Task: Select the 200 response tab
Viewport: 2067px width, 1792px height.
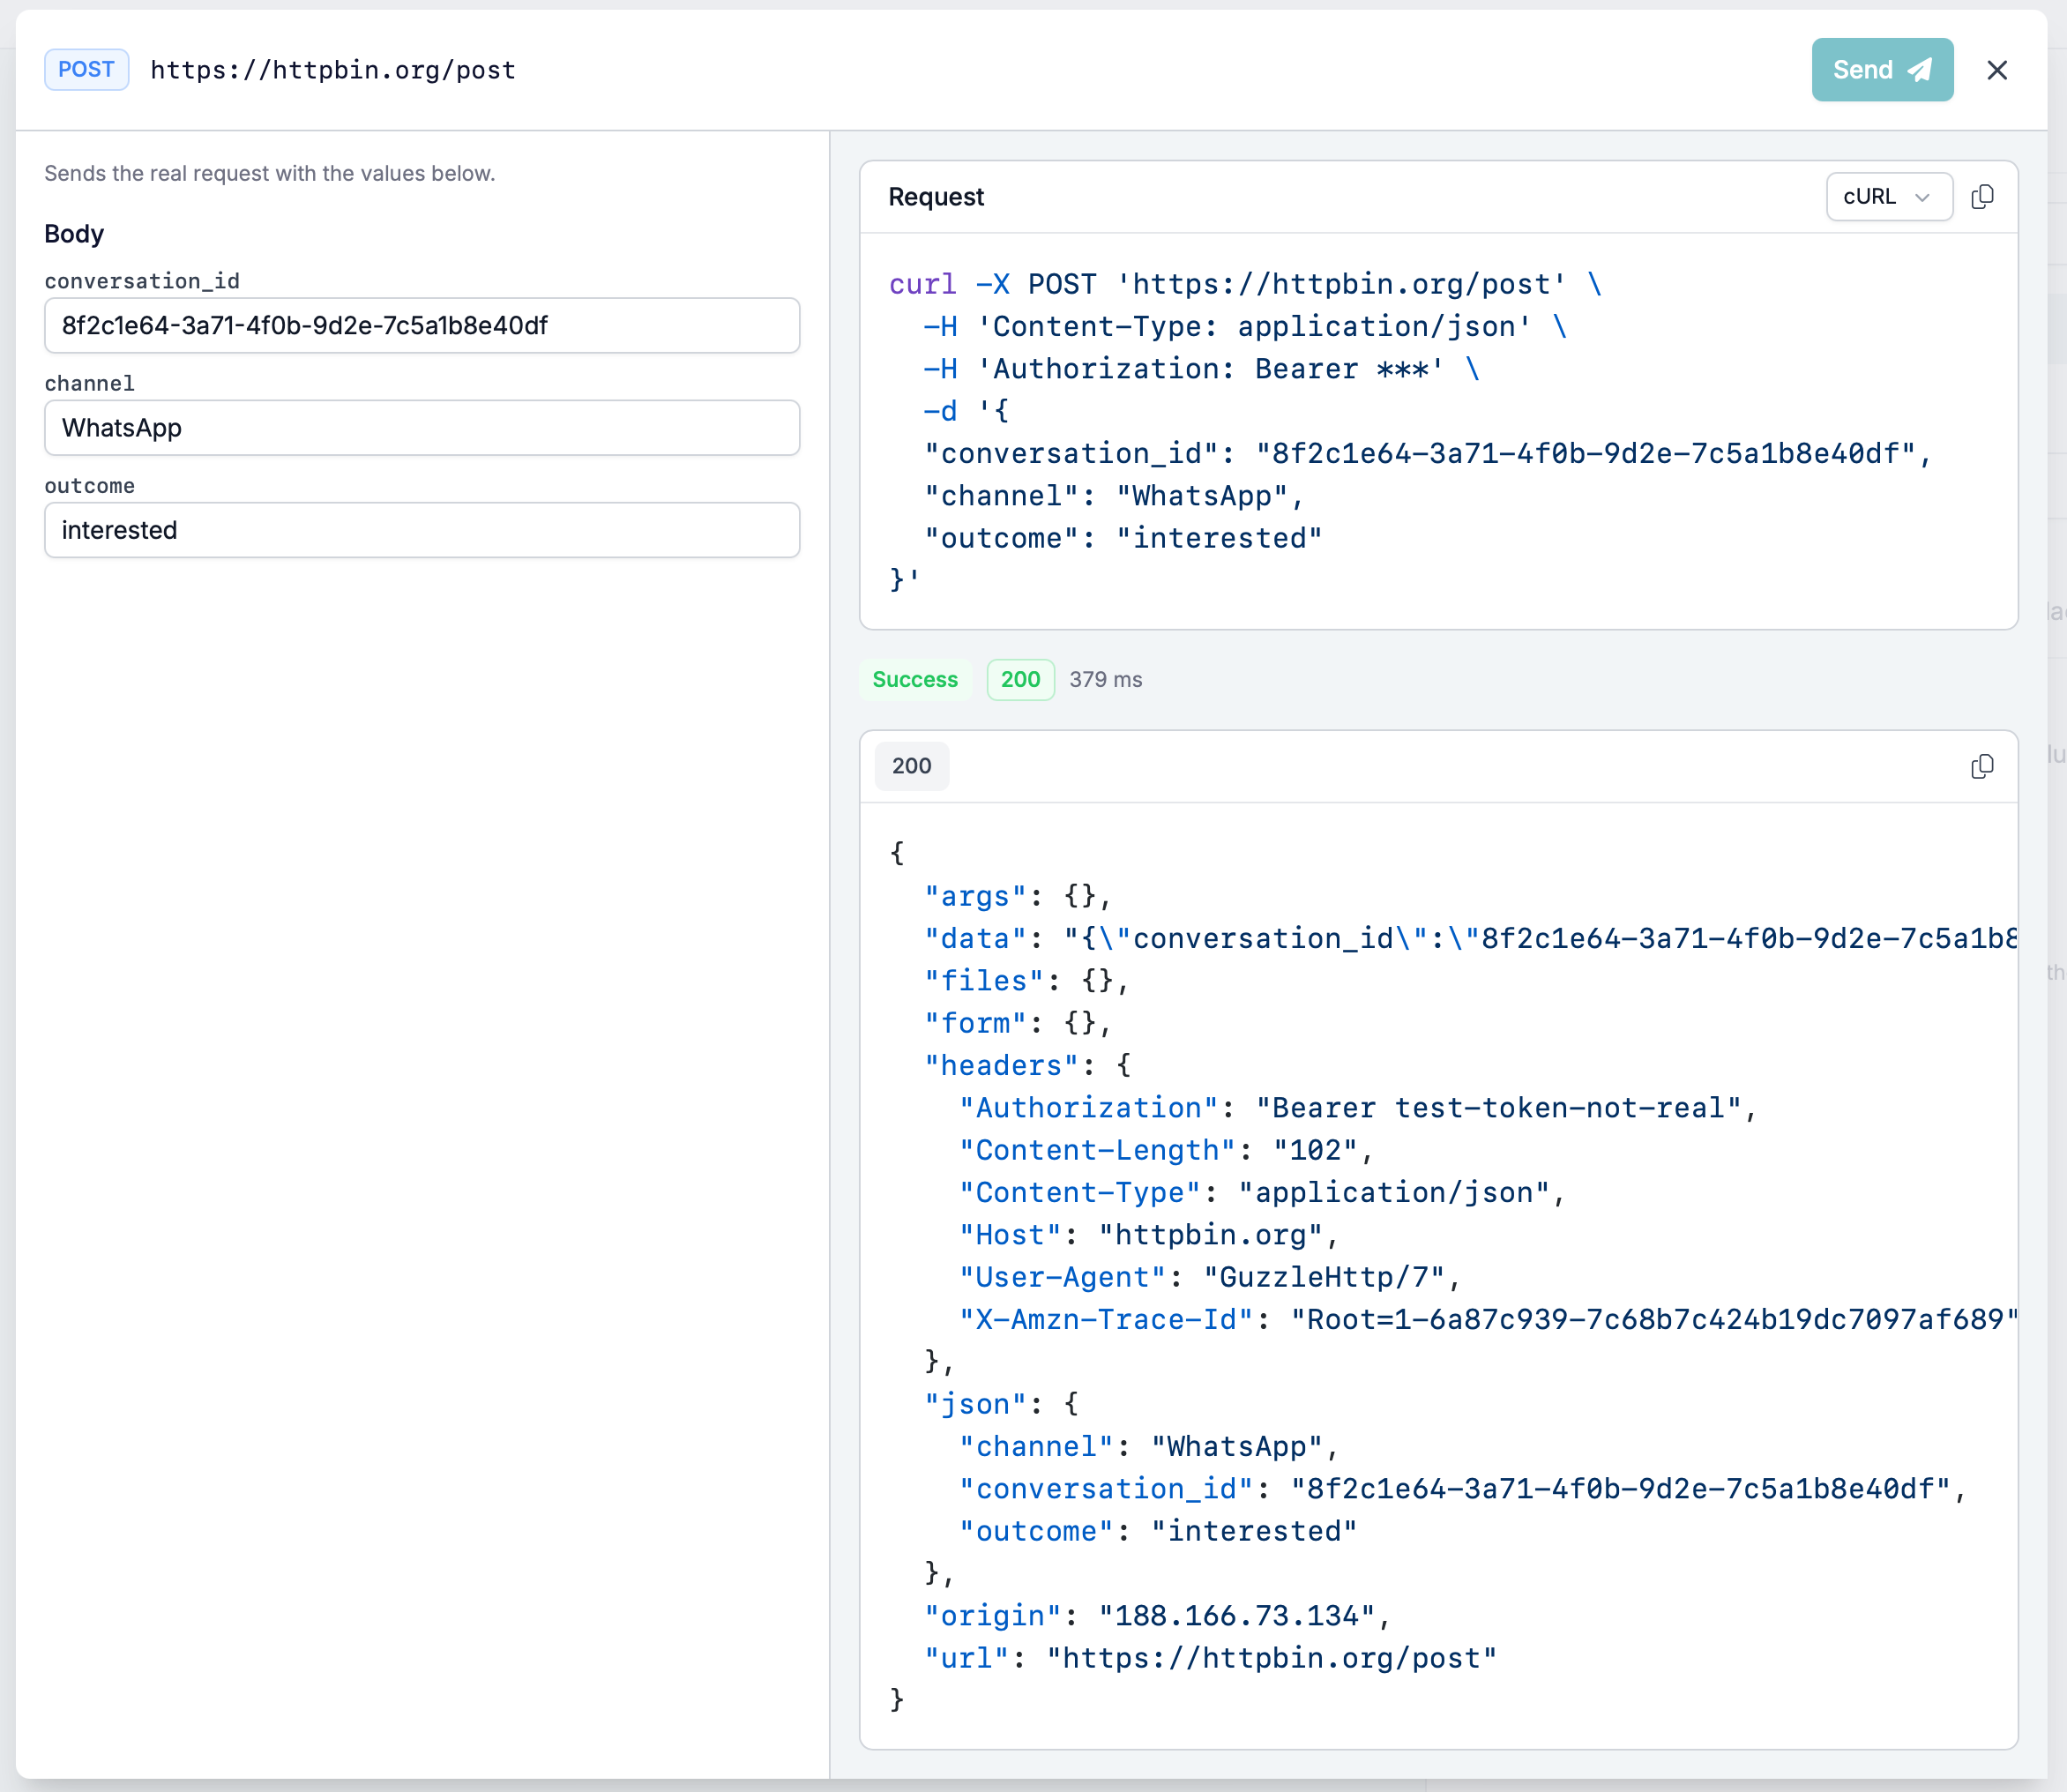Action: coord(911,766)
